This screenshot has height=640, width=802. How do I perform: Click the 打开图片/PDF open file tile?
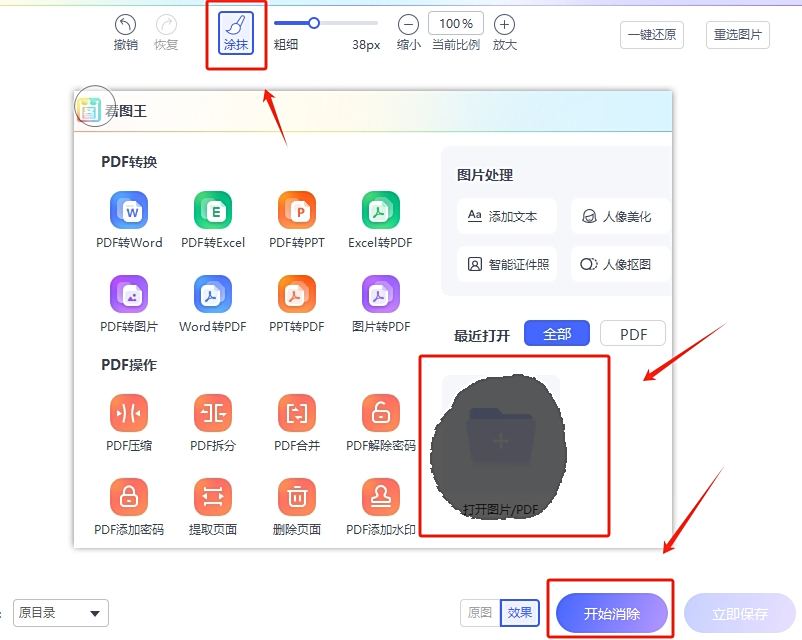tap(501, 447)
